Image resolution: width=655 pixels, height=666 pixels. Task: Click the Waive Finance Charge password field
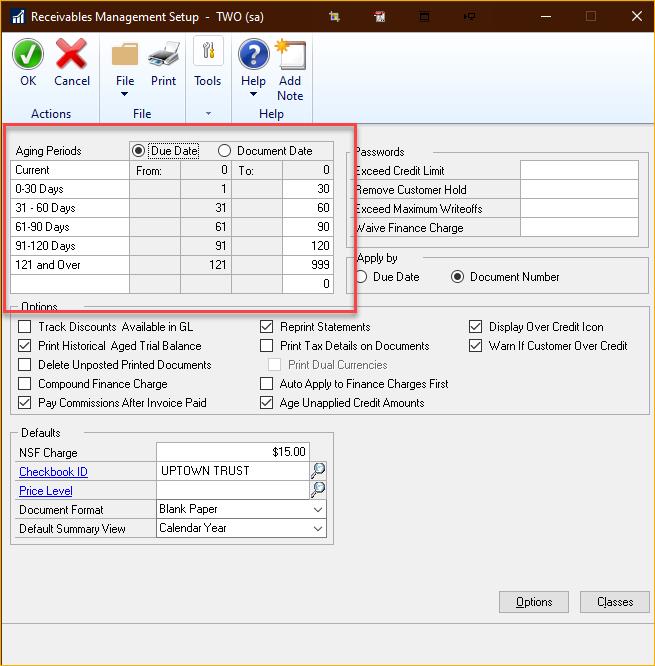click(579, 227)
